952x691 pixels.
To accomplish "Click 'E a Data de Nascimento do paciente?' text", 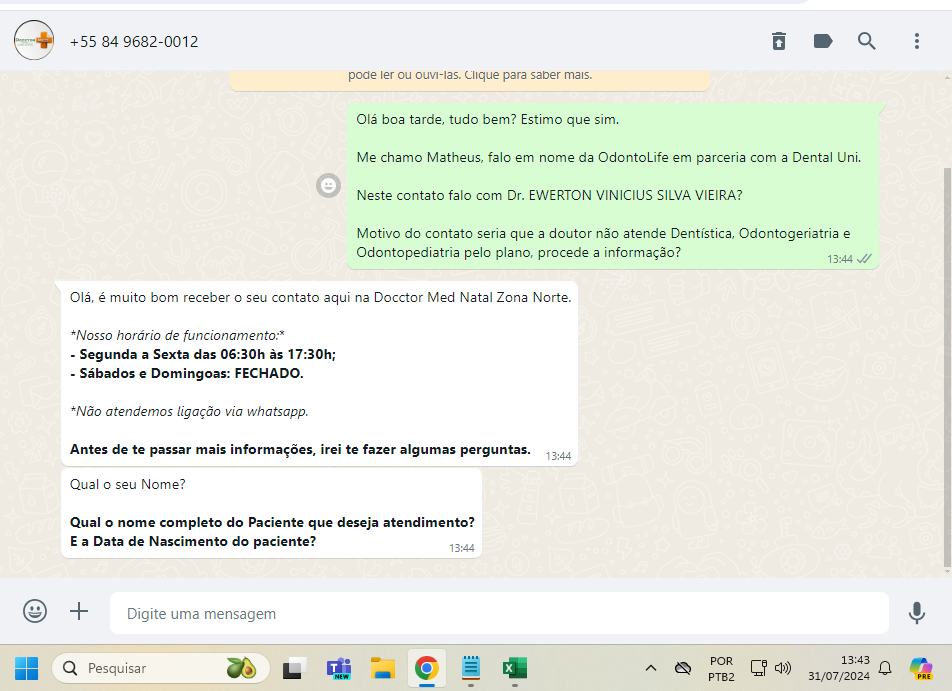I will [x=193, y=541].
